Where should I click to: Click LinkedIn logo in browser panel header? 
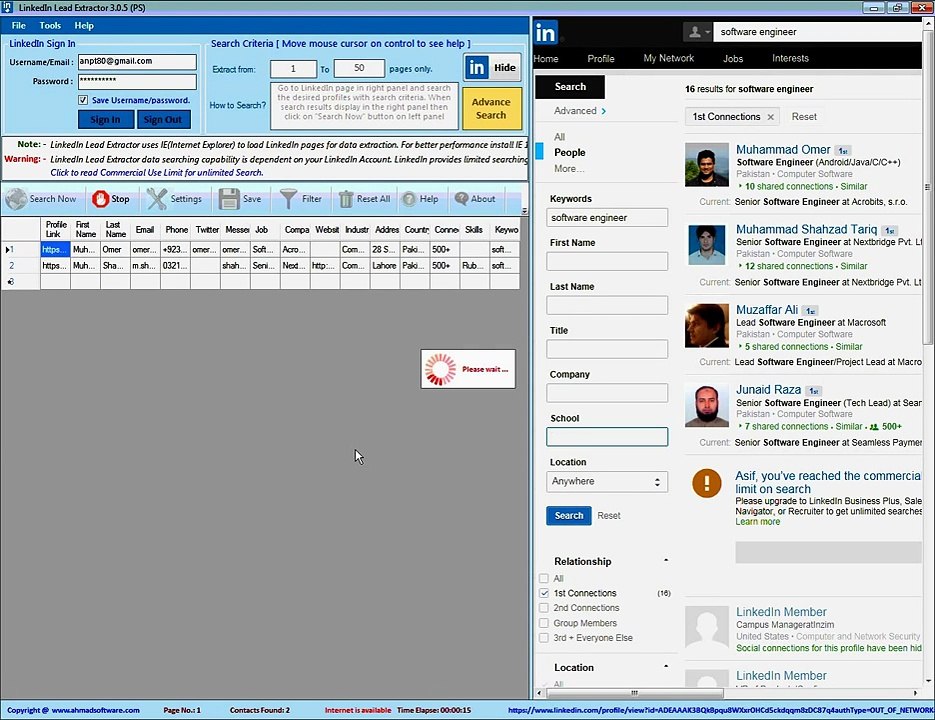pos(546,33)
